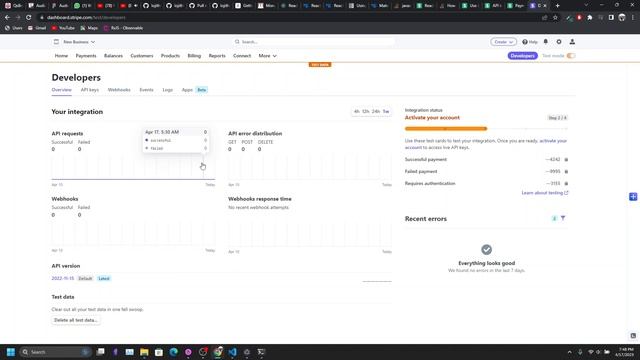The width and height of the screenshot is (640, 360).
Task: Copy the Successful payment test card number
Action: [566, 160]
